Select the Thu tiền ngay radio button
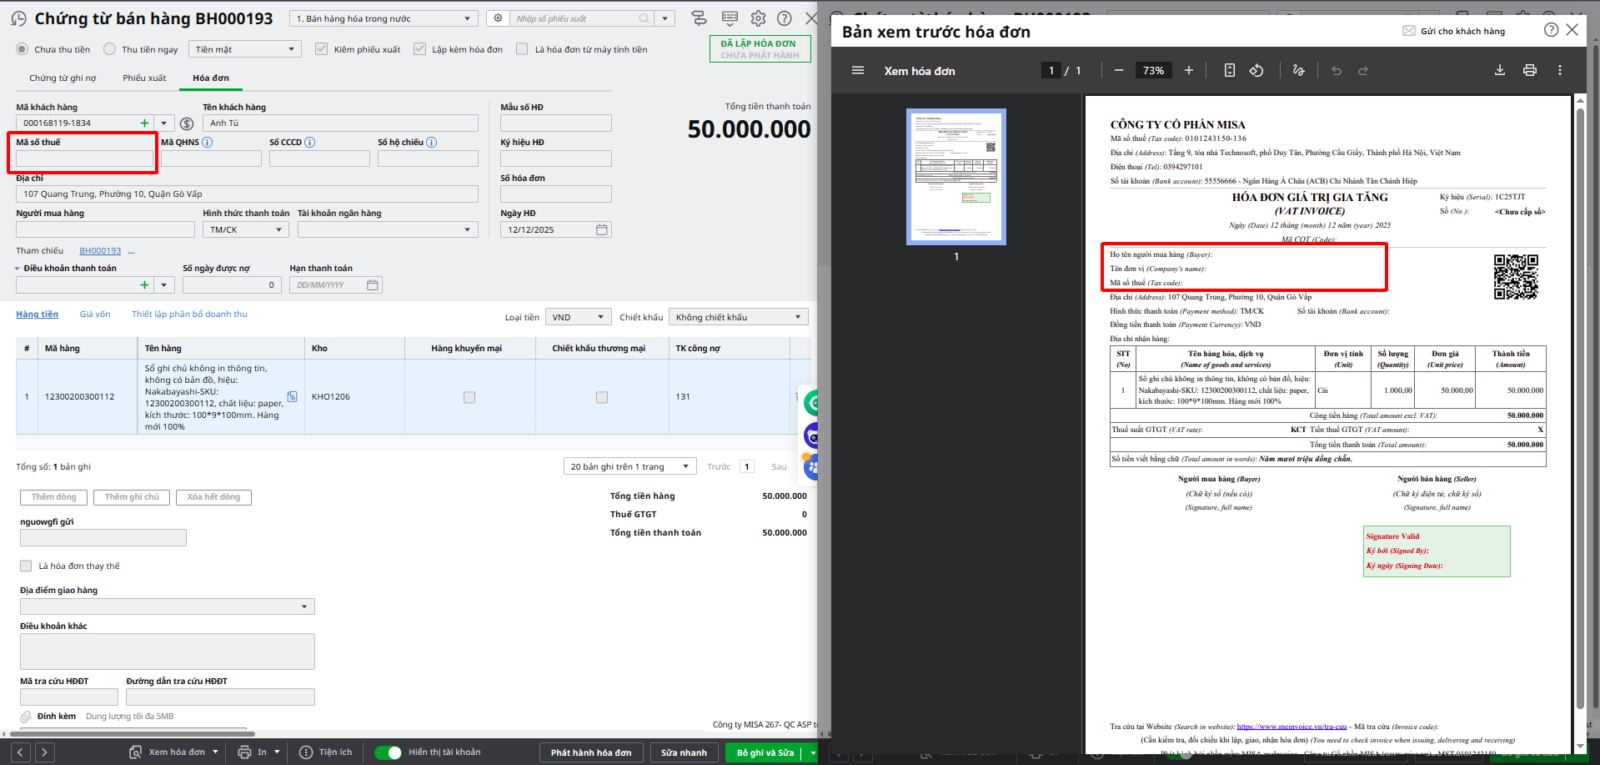This screenshot has height=765, width=1600. point(110,49)
